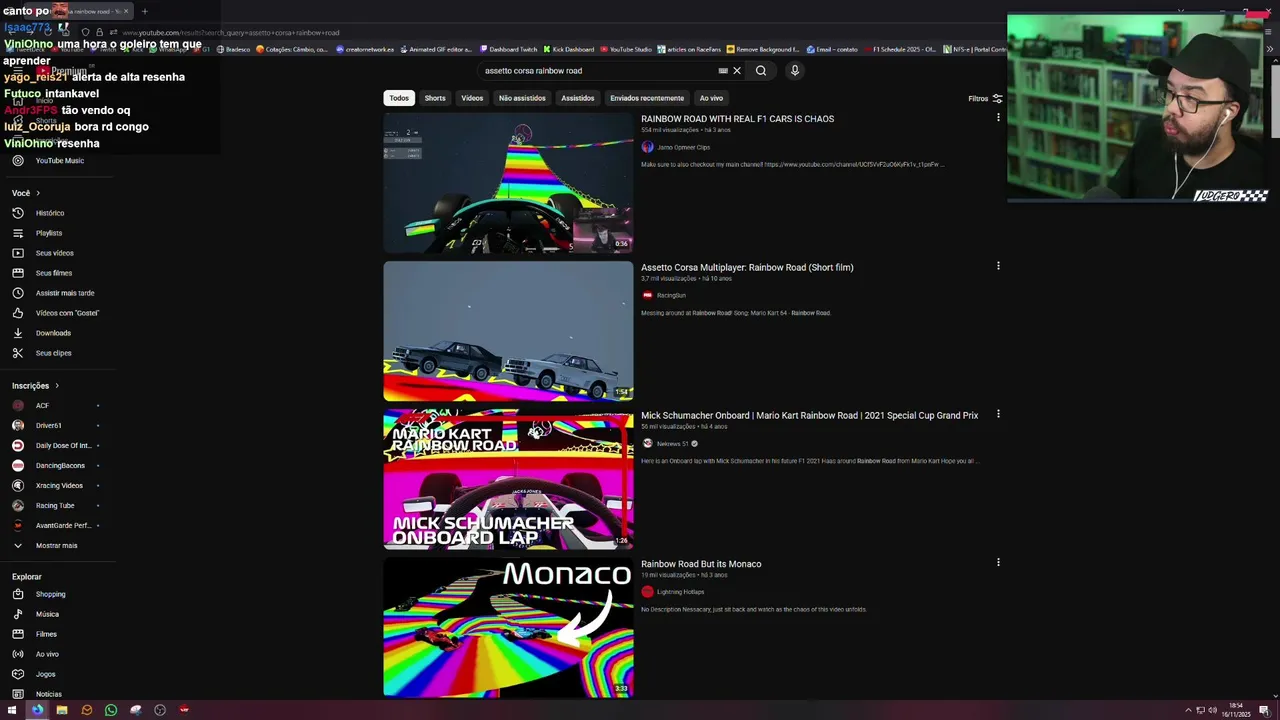Viewport: 1280px width, 720px height.
Task: Open more options for Rainbow Road But its Monaco
Action: (x=998, y=562)
